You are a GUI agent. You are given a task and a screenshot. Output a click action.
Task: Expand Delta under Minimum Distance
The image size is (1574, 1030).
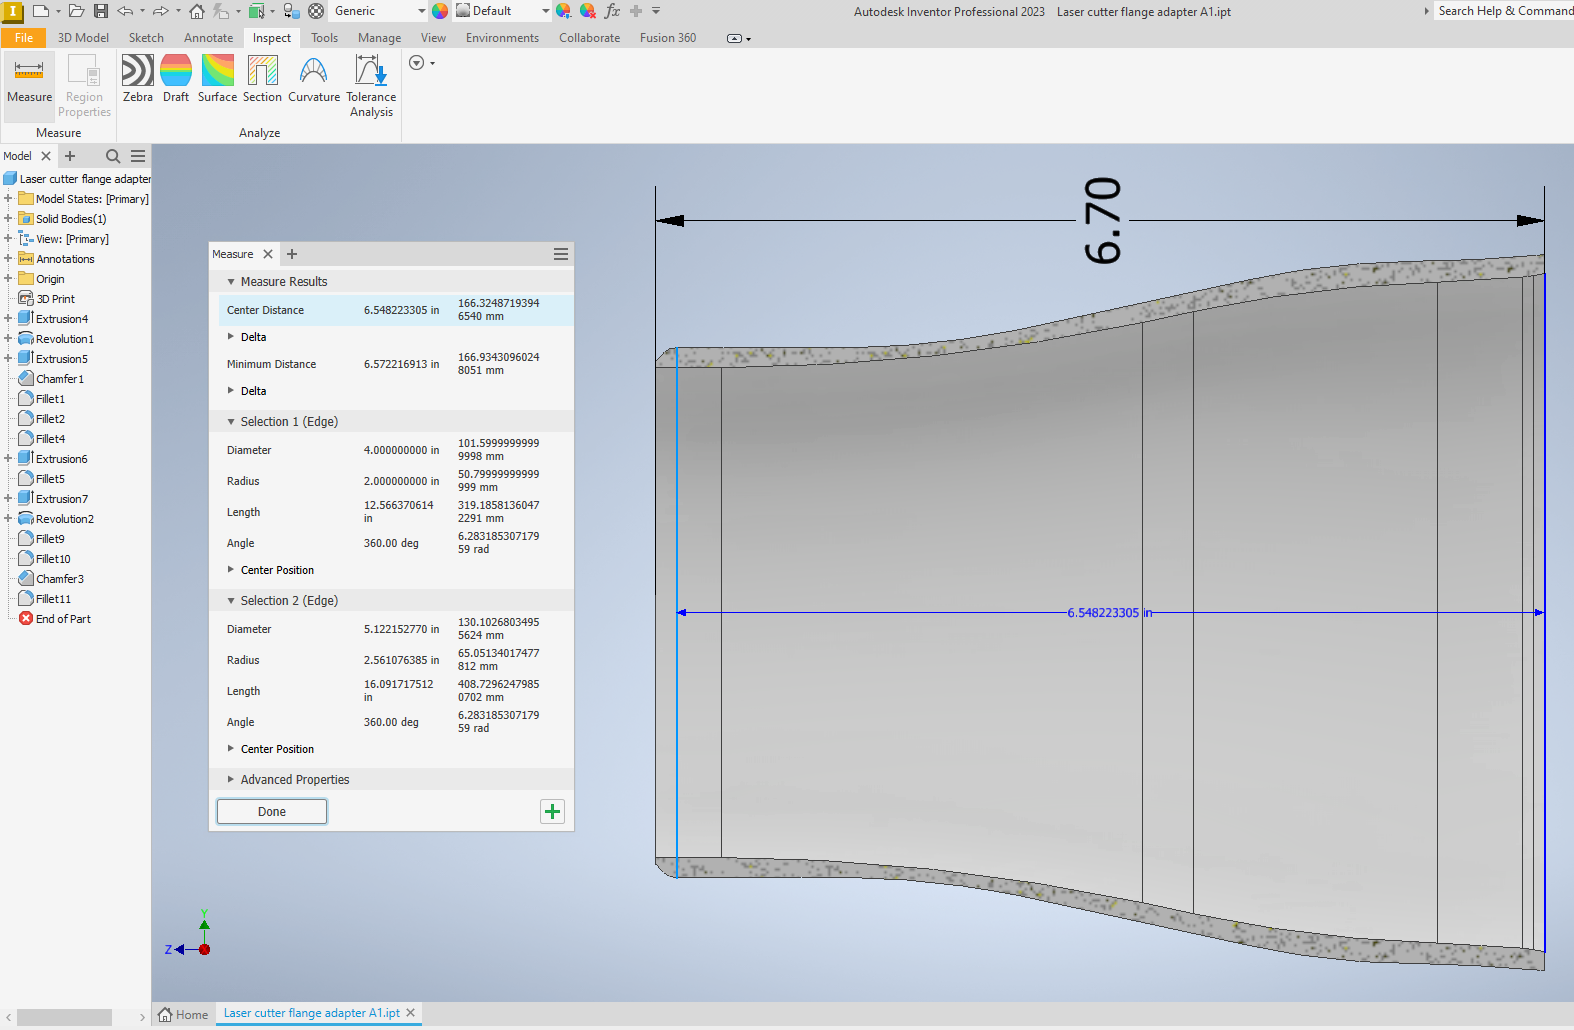click(x=231, y=391)
